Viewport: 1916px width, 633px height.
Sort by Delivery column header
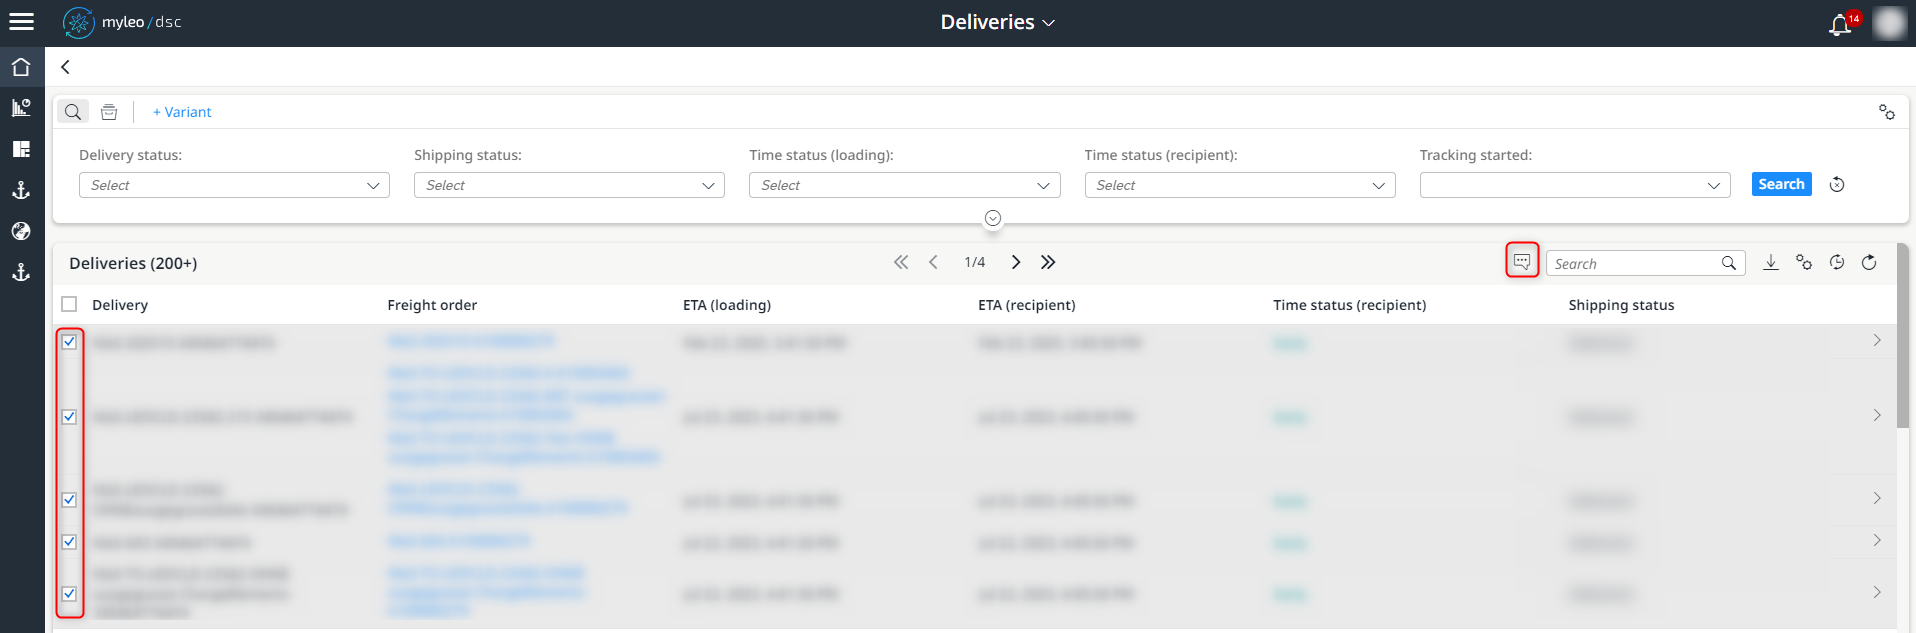pos(120,305)
